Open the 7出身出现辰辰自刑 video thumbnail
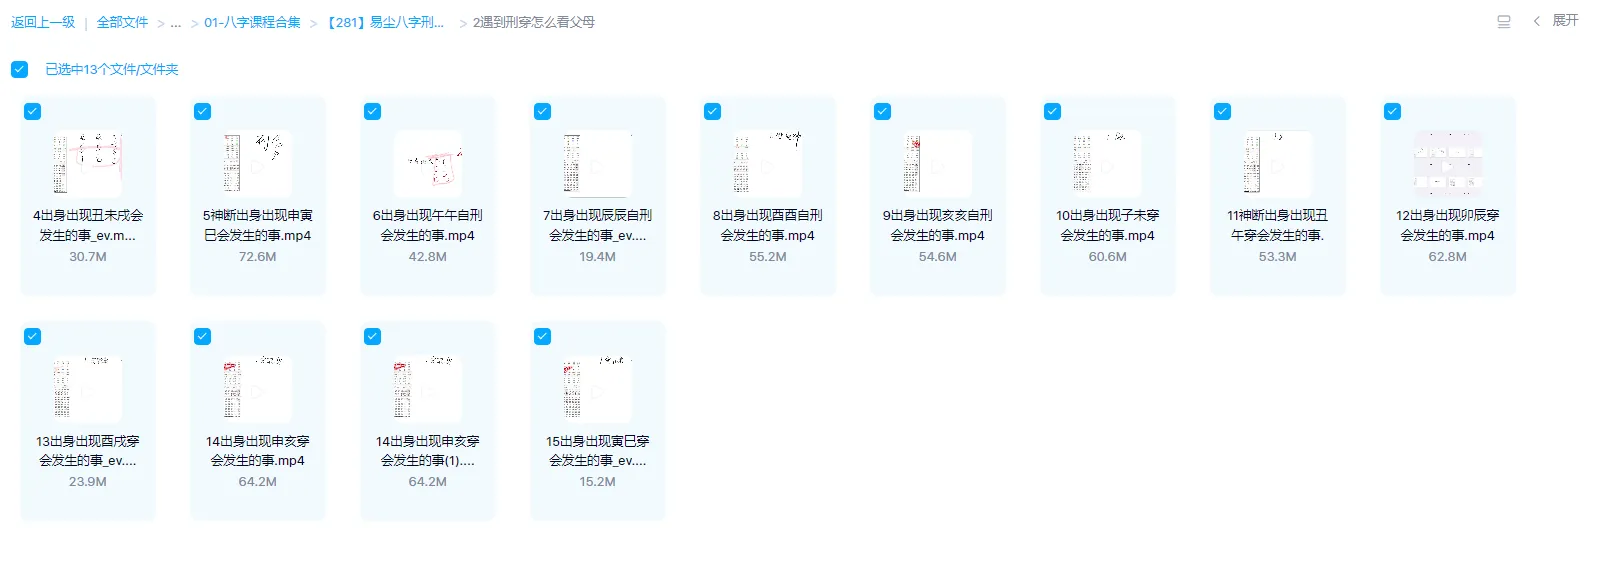The image size is (1598, 561). point(597,163)
